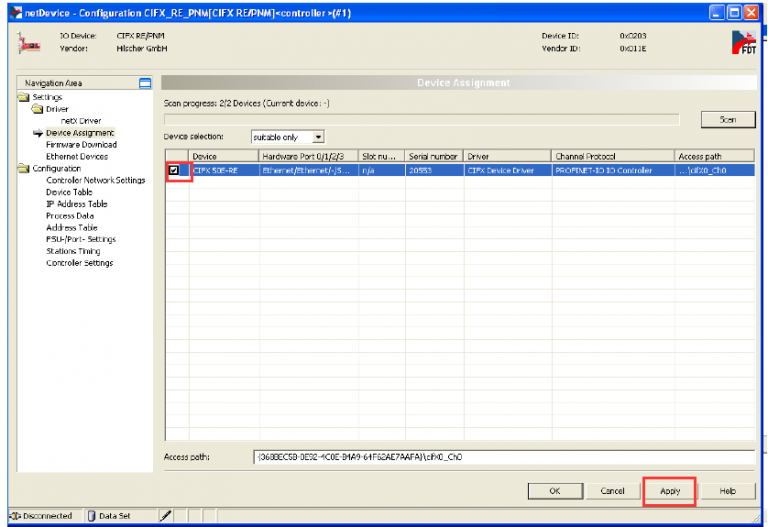
Task: Click the Configuration folder icon
Action: [x=24, y=169]
